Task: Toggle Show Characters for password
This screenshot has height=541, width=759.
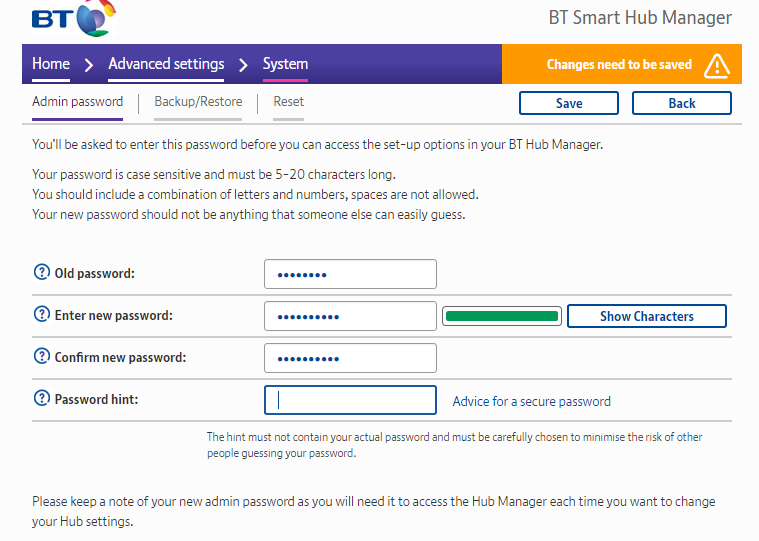Action: [646, 316]
